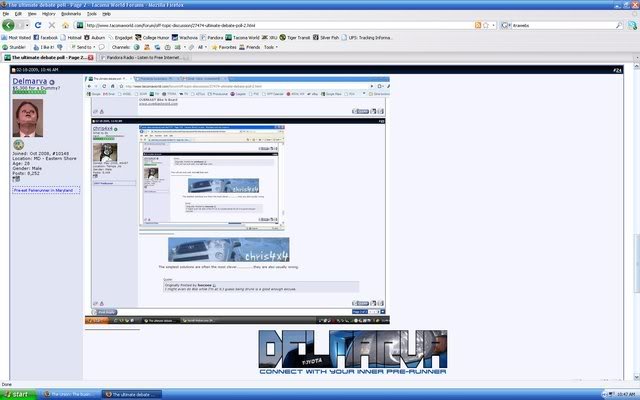Go back with the green Back arrow

click(x=8, y=25)
